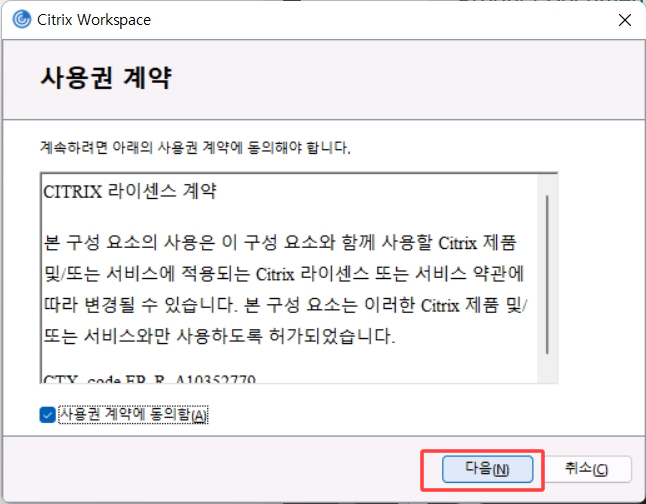Click the license line starting with 본 구성 요소의 사용은
This screenshot has width=646, height=504.
click(x=280, y=242)
